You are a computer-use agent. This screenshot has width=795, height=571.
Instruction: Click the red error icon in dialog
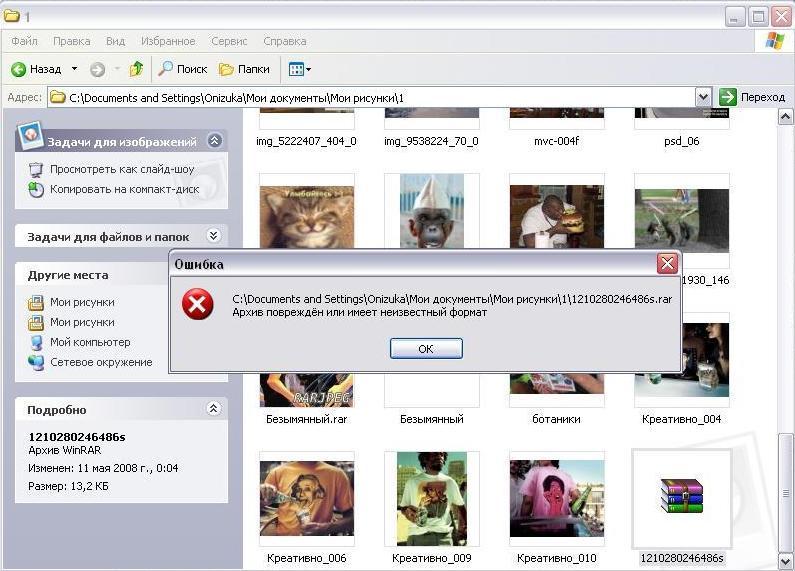197,304
